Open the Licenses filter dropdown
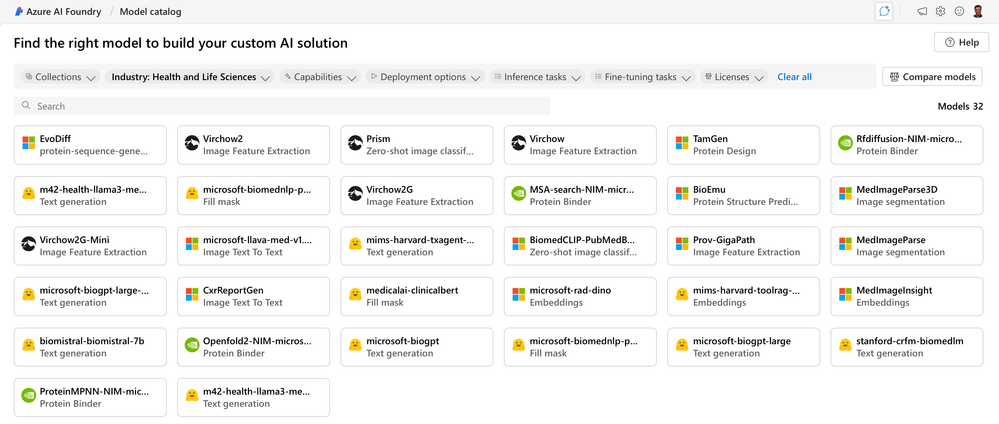The width and height of the screenshot is (999, 424). click(x=734, y=77)
